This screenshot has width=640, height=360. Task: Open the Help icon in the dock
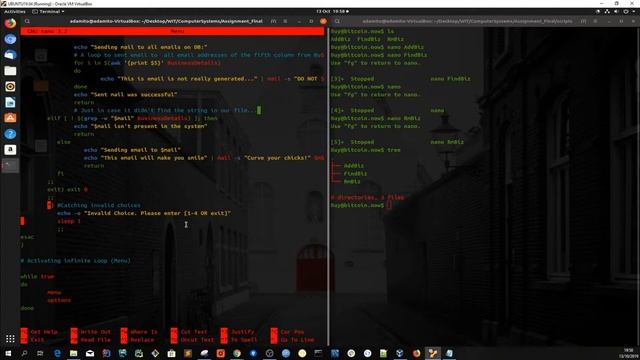(10, 134)
